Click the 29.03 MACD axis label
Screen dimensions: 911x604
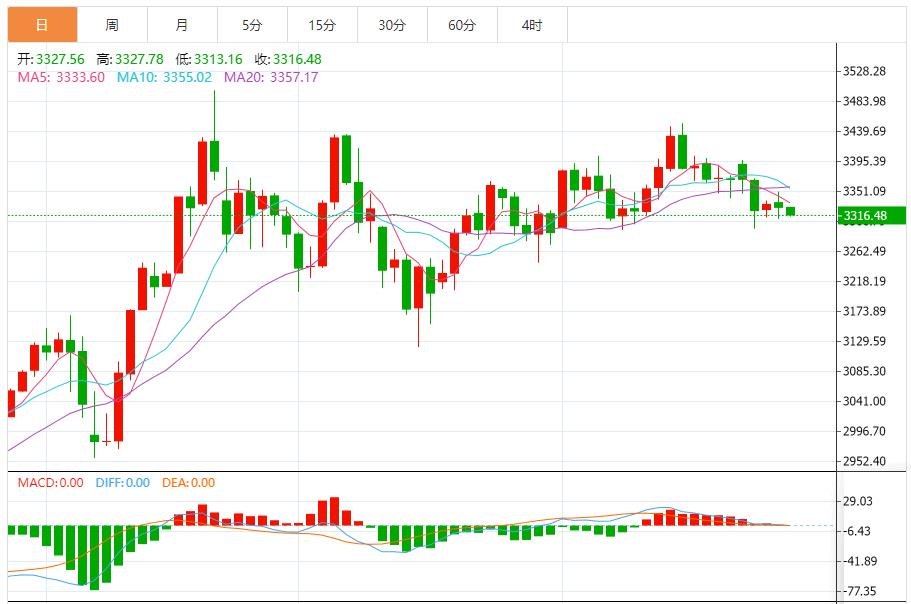tap(858, 501)
